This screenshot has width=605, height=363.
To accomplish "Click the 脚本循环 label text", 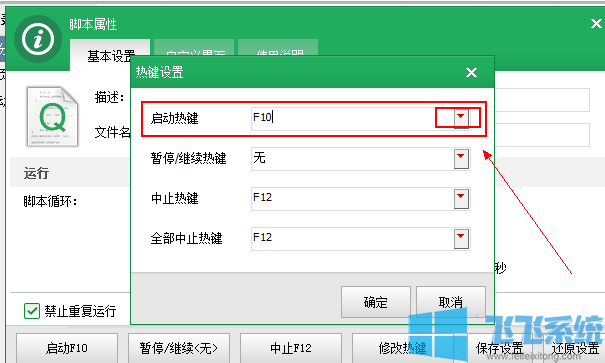I will click(x=50, y=201).
